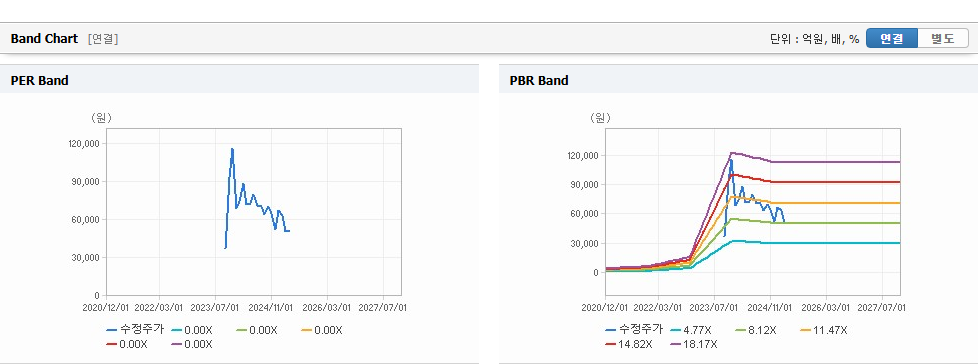
Task: Click the 2024/11/01 axis label in PER chart
Action: [x=271, y=307]
